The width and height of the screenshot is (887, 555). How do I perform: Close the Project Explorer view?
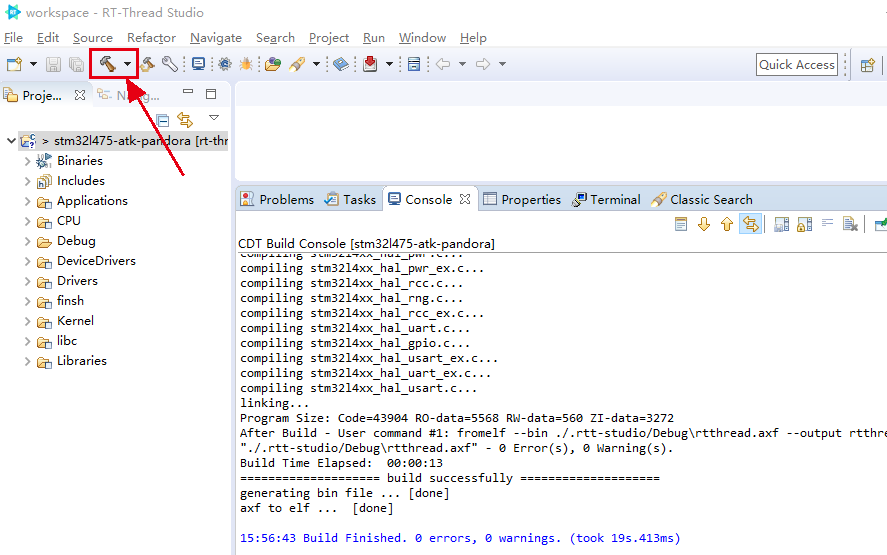click(80, 95)
